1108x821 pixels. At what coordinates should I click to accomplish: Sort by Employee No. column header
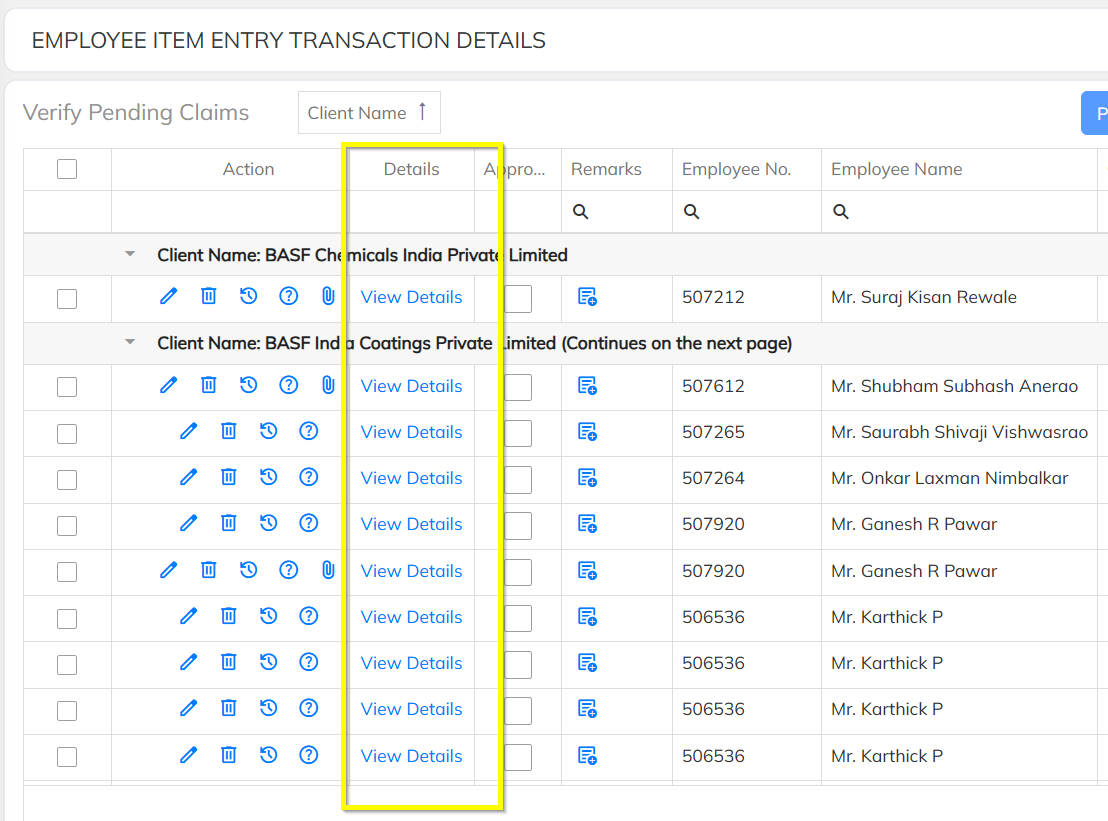(x=736, y=170)
